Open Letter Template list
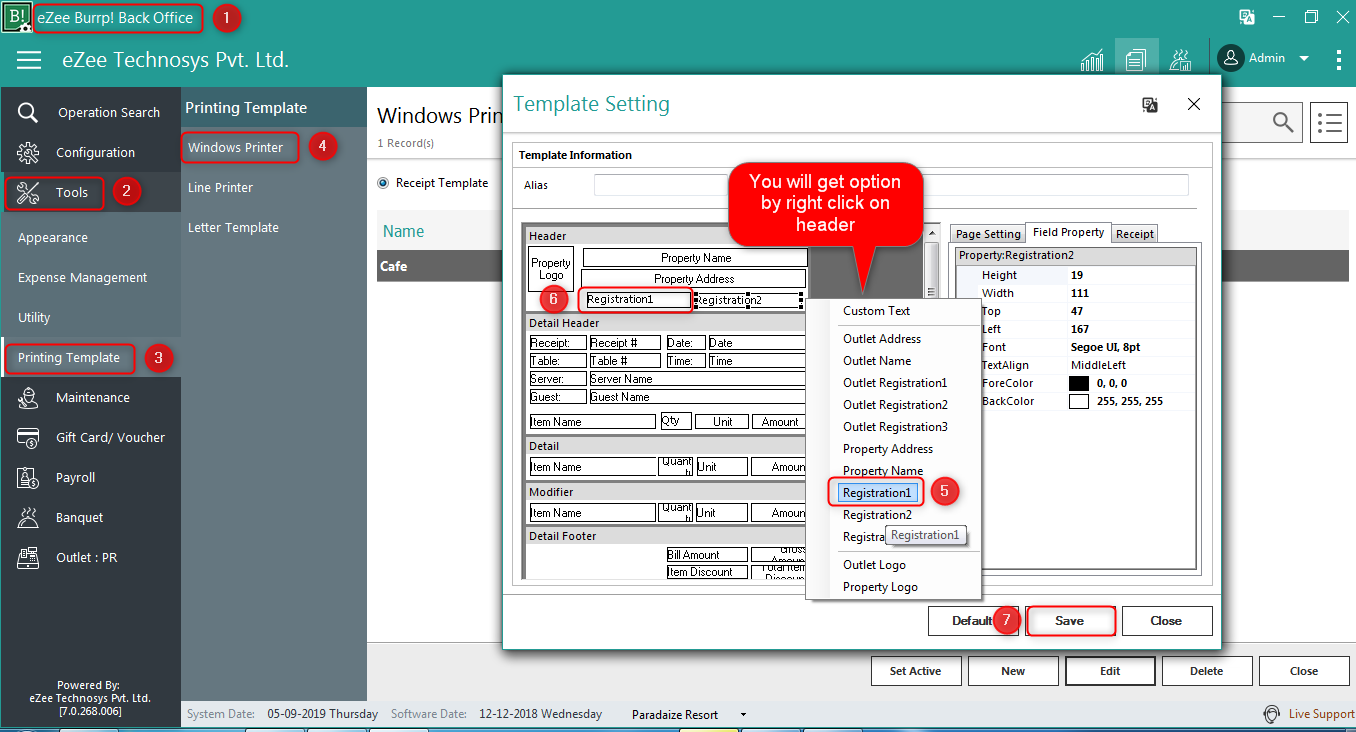 (233, 227)
